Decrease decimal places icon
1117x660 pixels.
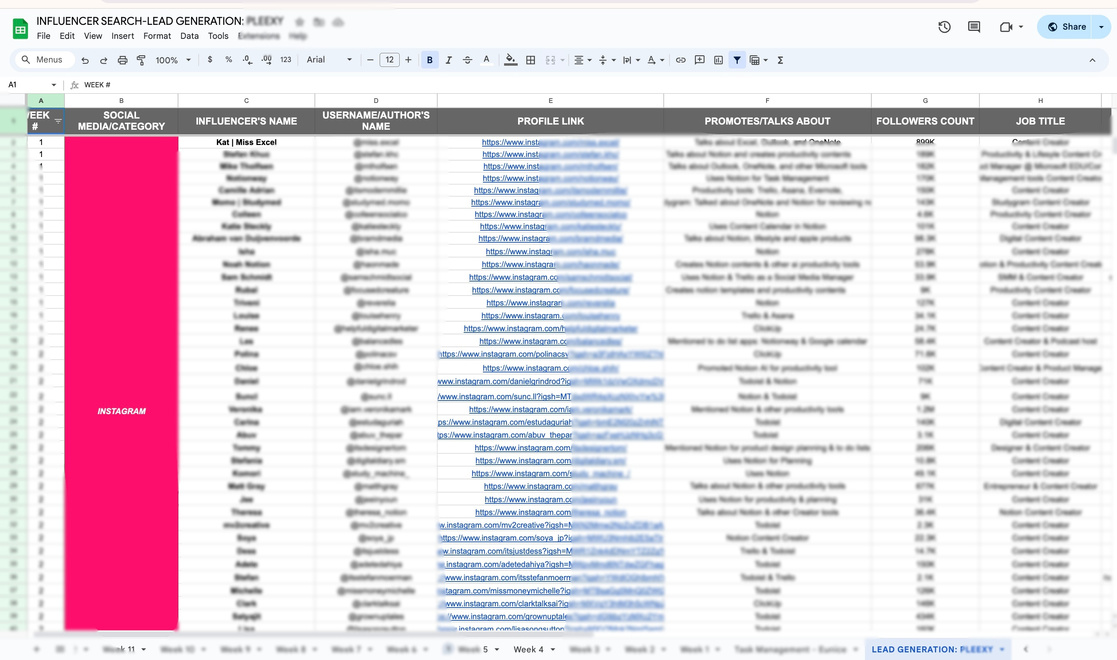[x=247, y=60]
